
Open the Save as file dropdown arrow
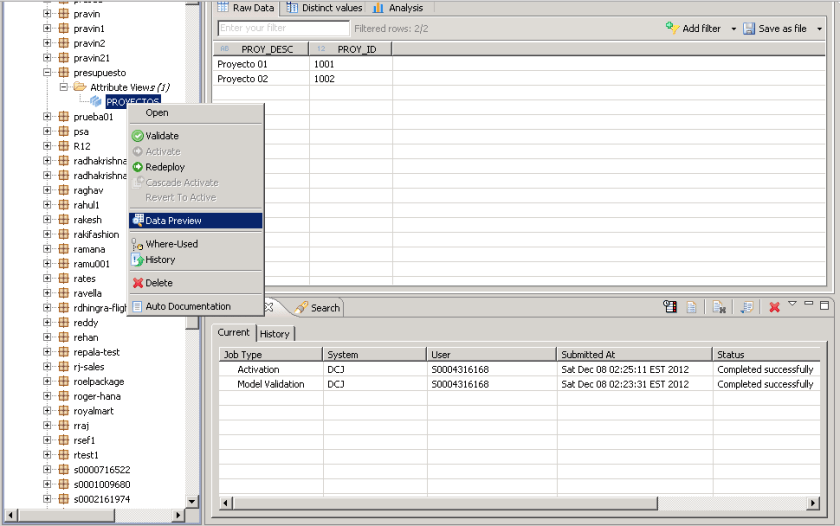[819, 29]
